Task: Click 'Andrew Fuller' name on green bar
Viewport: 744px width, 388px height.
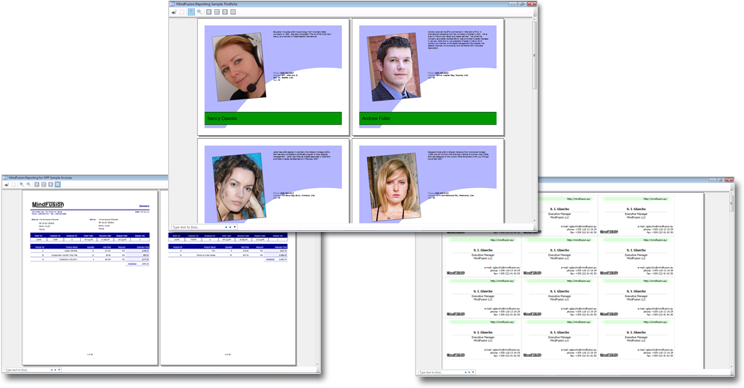Action: [376, 118]
